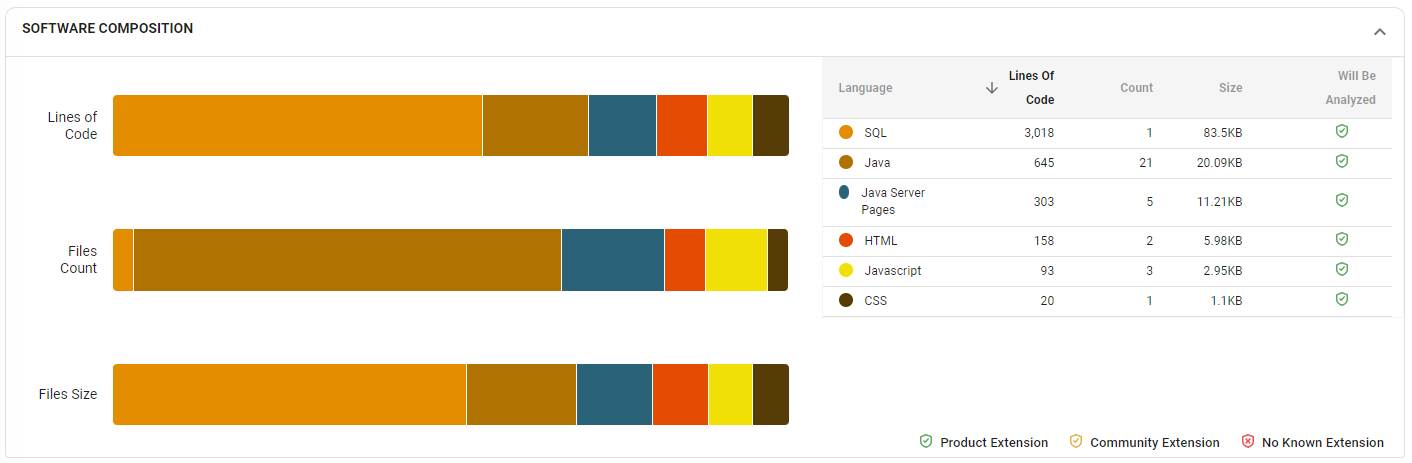Click the Will Be Analyzed column header
Screen dimensions: 1412x463
1350,88
